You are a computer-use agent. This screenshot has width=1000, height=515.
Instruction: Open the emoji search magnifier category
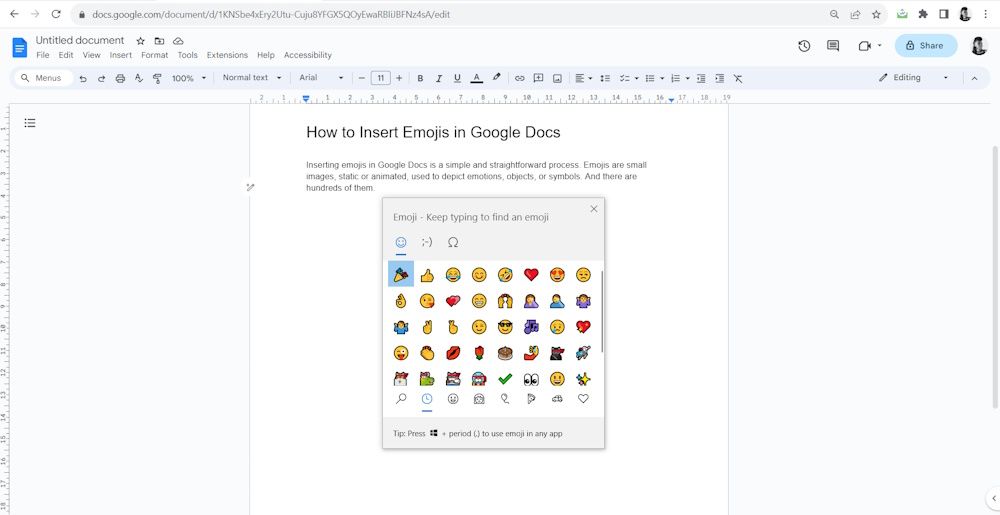pyautogui.click(x=401, y=399)
